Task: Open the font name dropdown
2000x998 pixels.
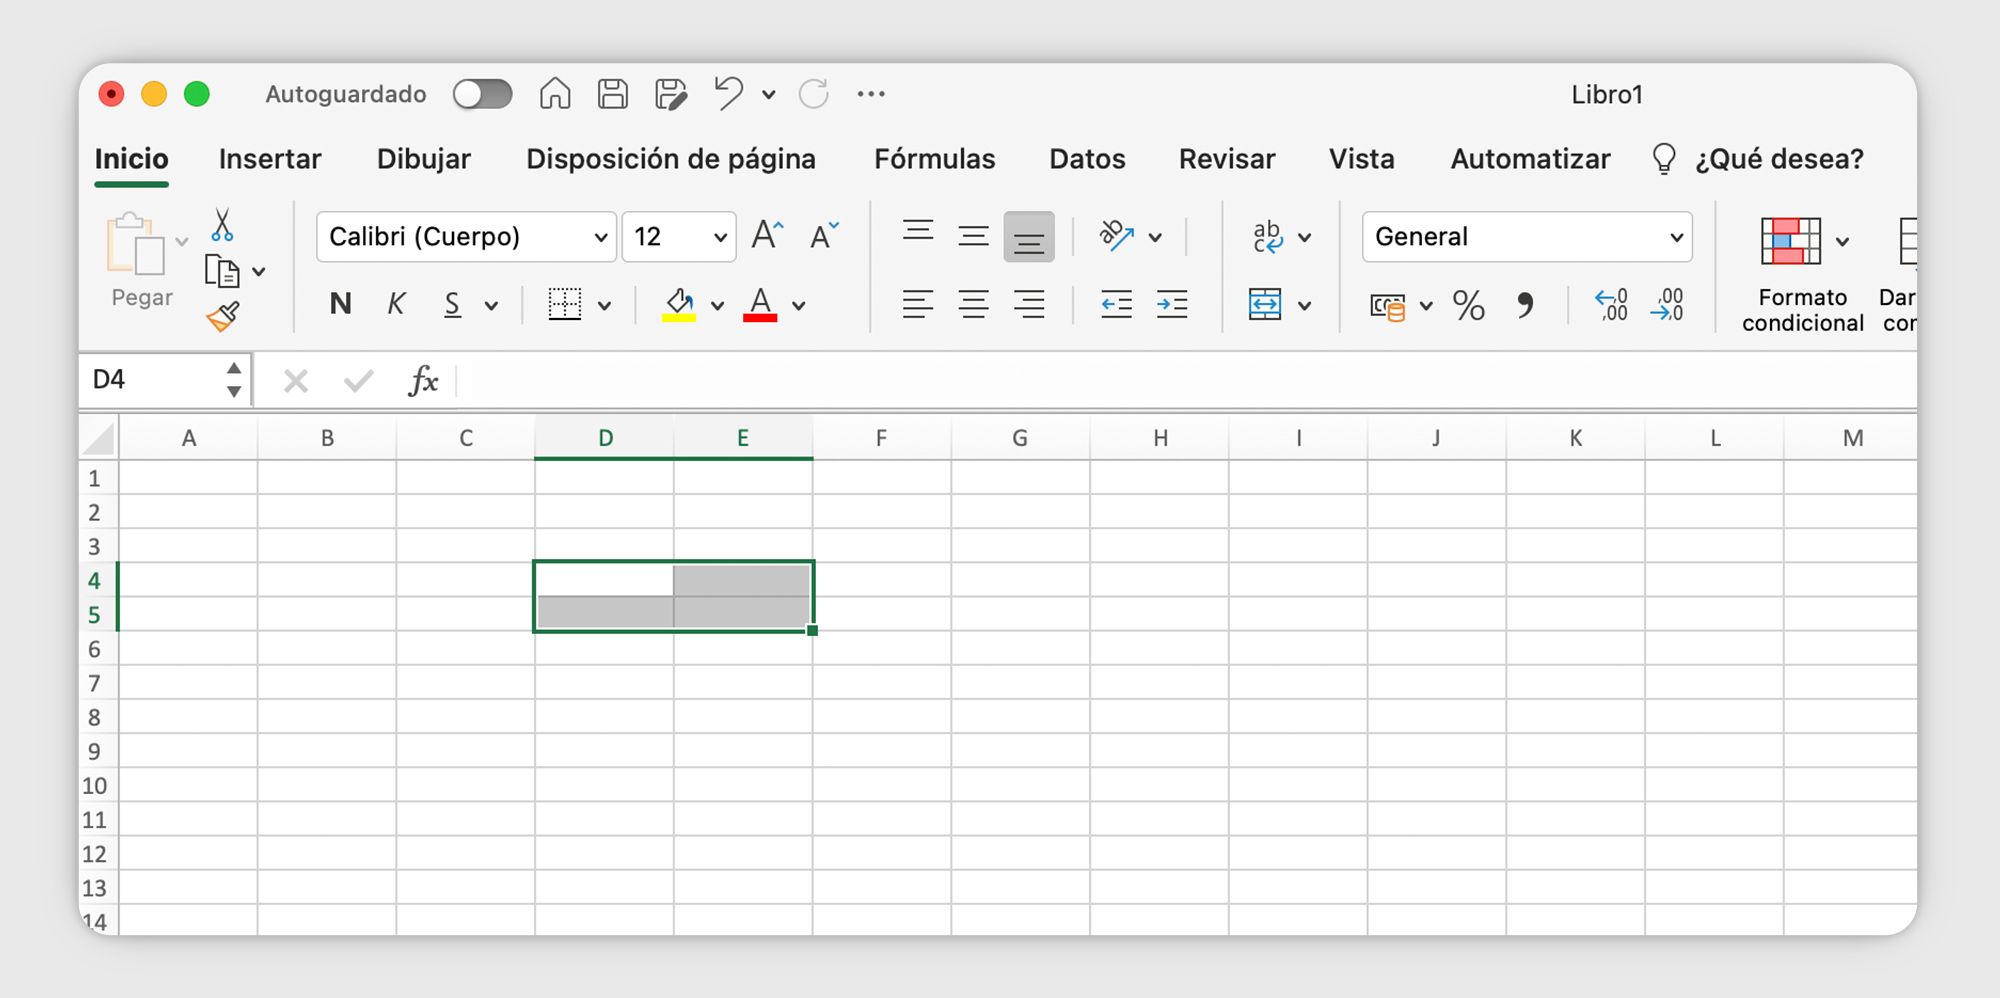Action: 600,237
